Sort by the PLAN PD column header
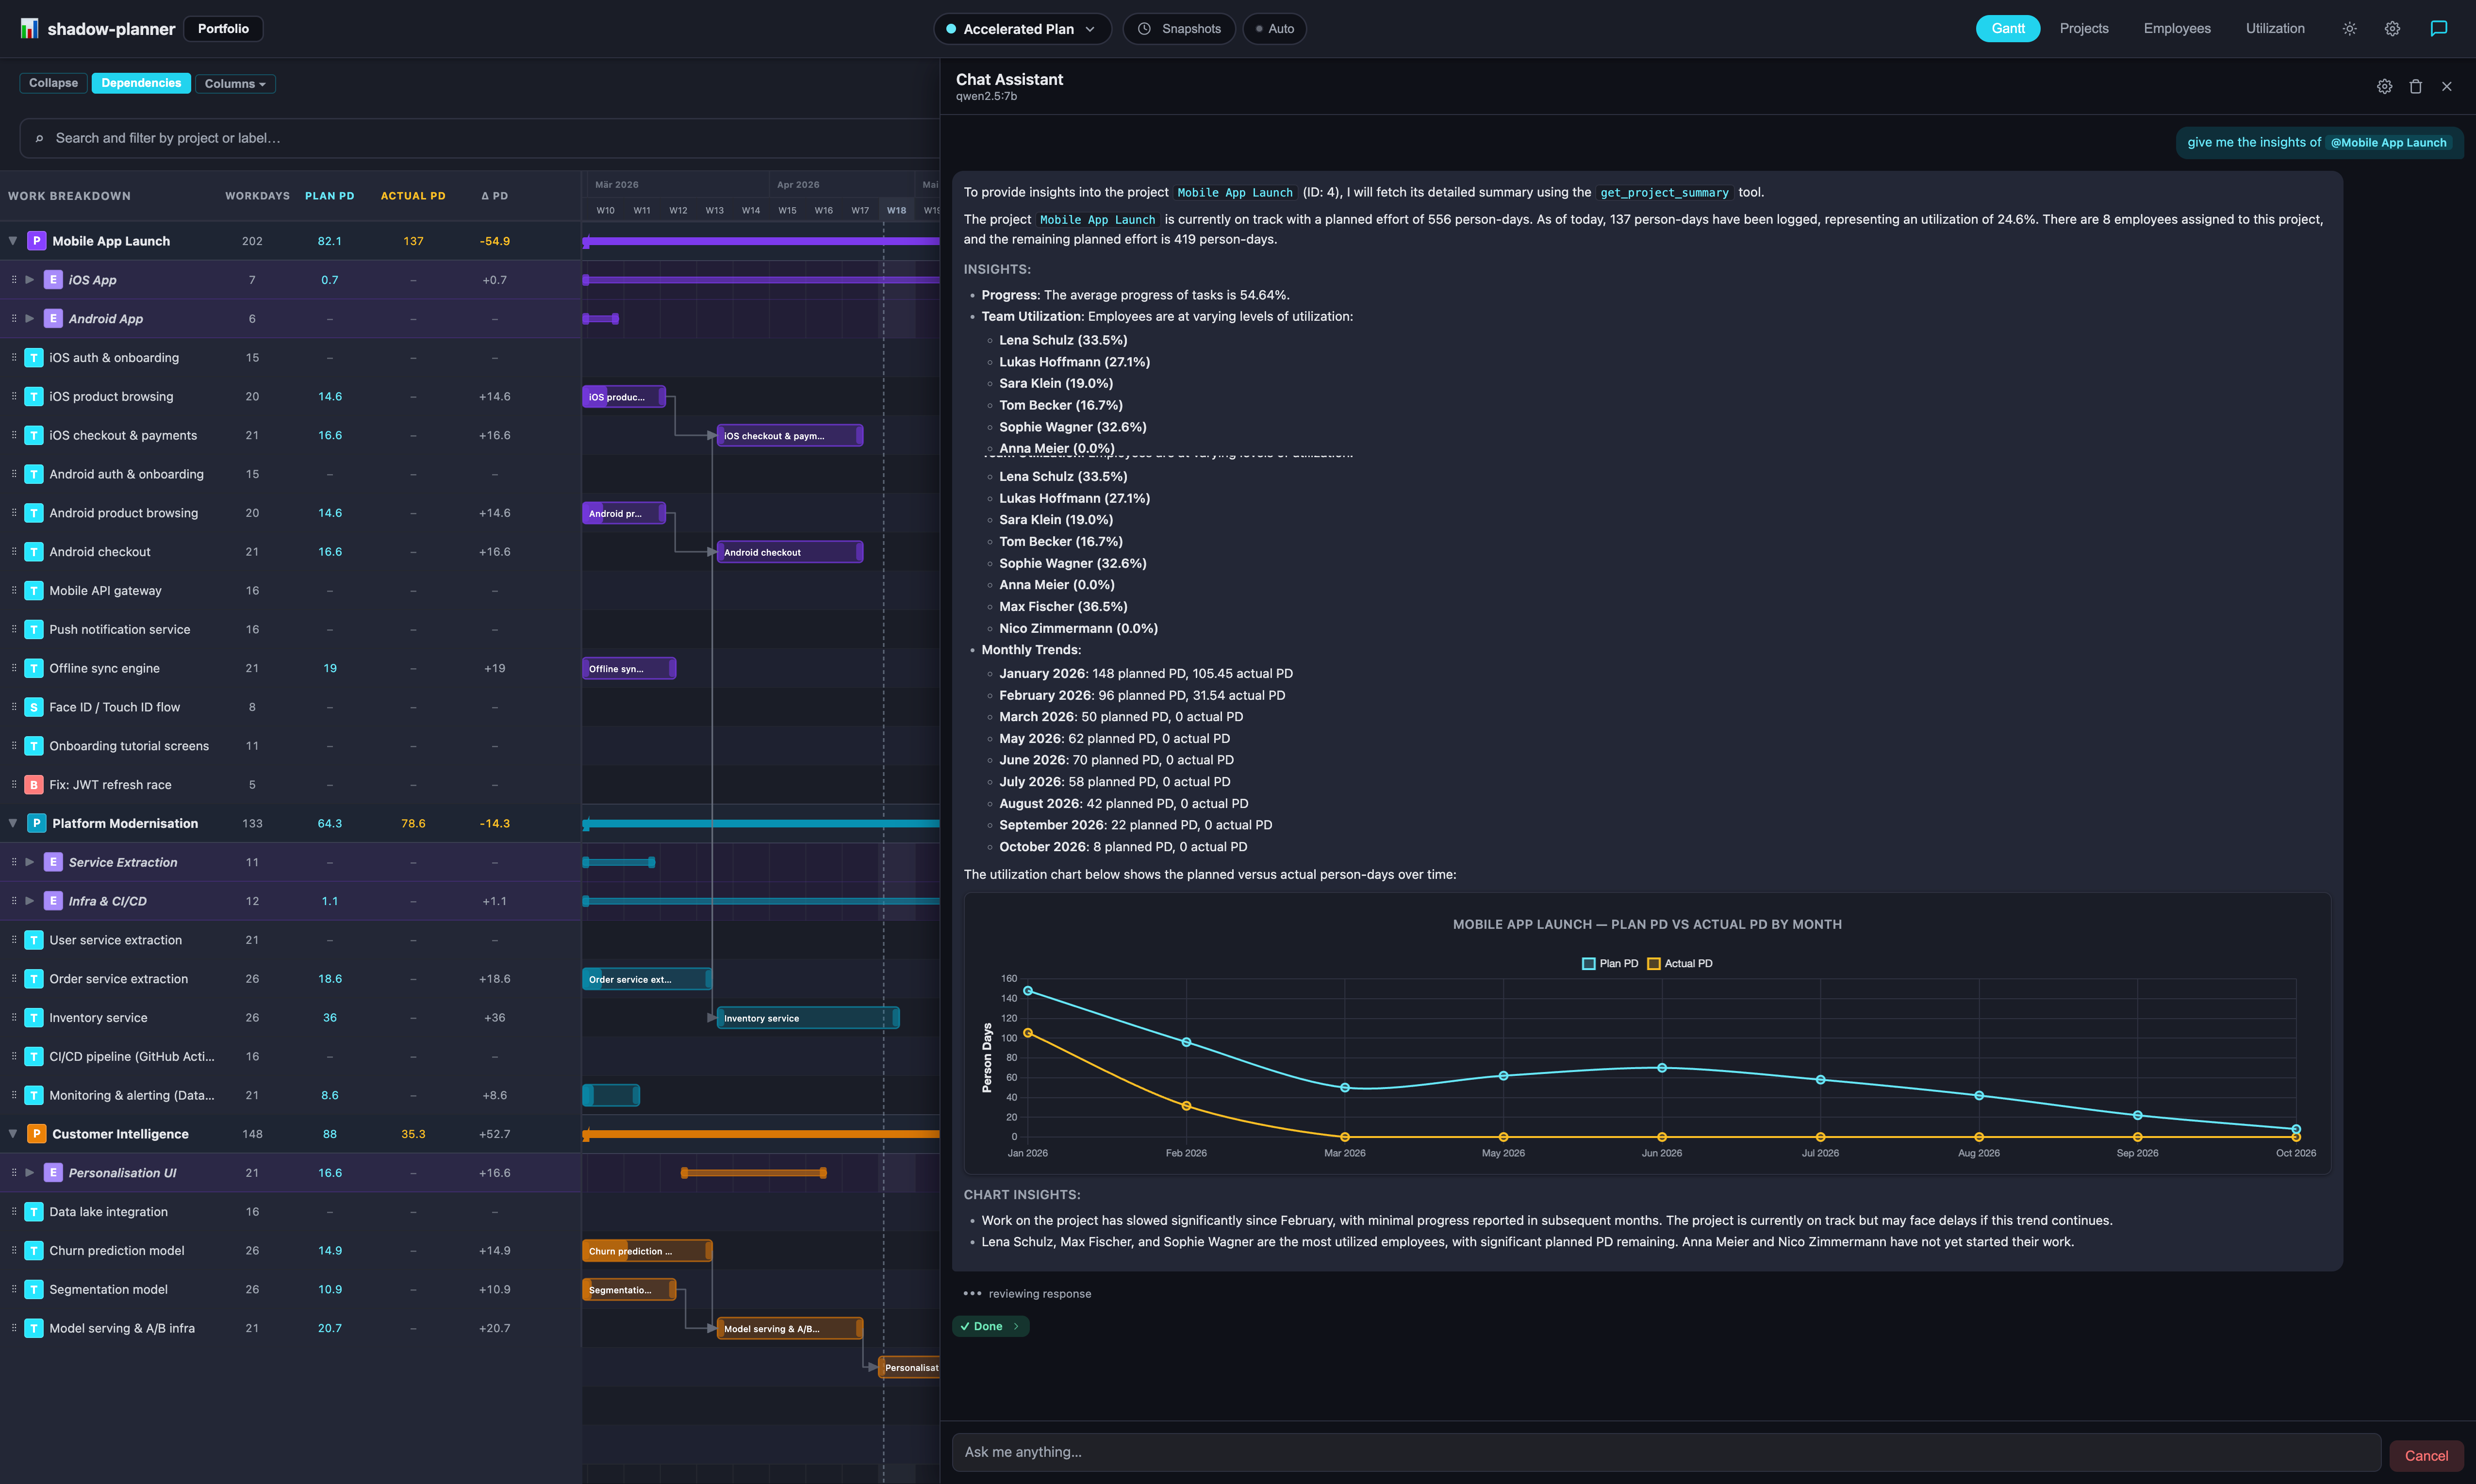 point(329,196)
